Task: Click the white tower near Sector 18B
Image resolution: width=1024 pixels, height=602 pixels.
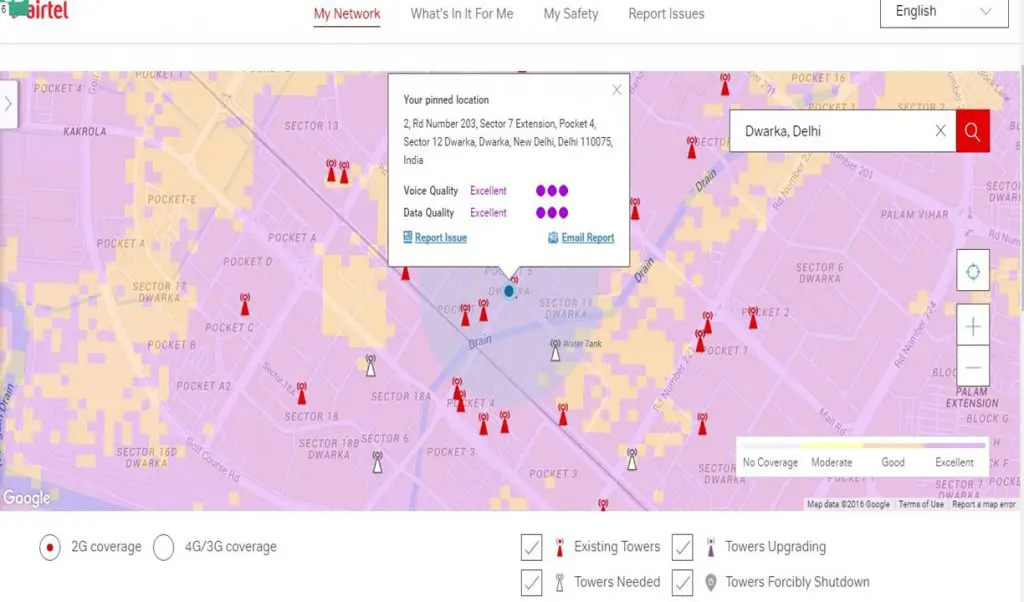Action: tap(377, 462)
